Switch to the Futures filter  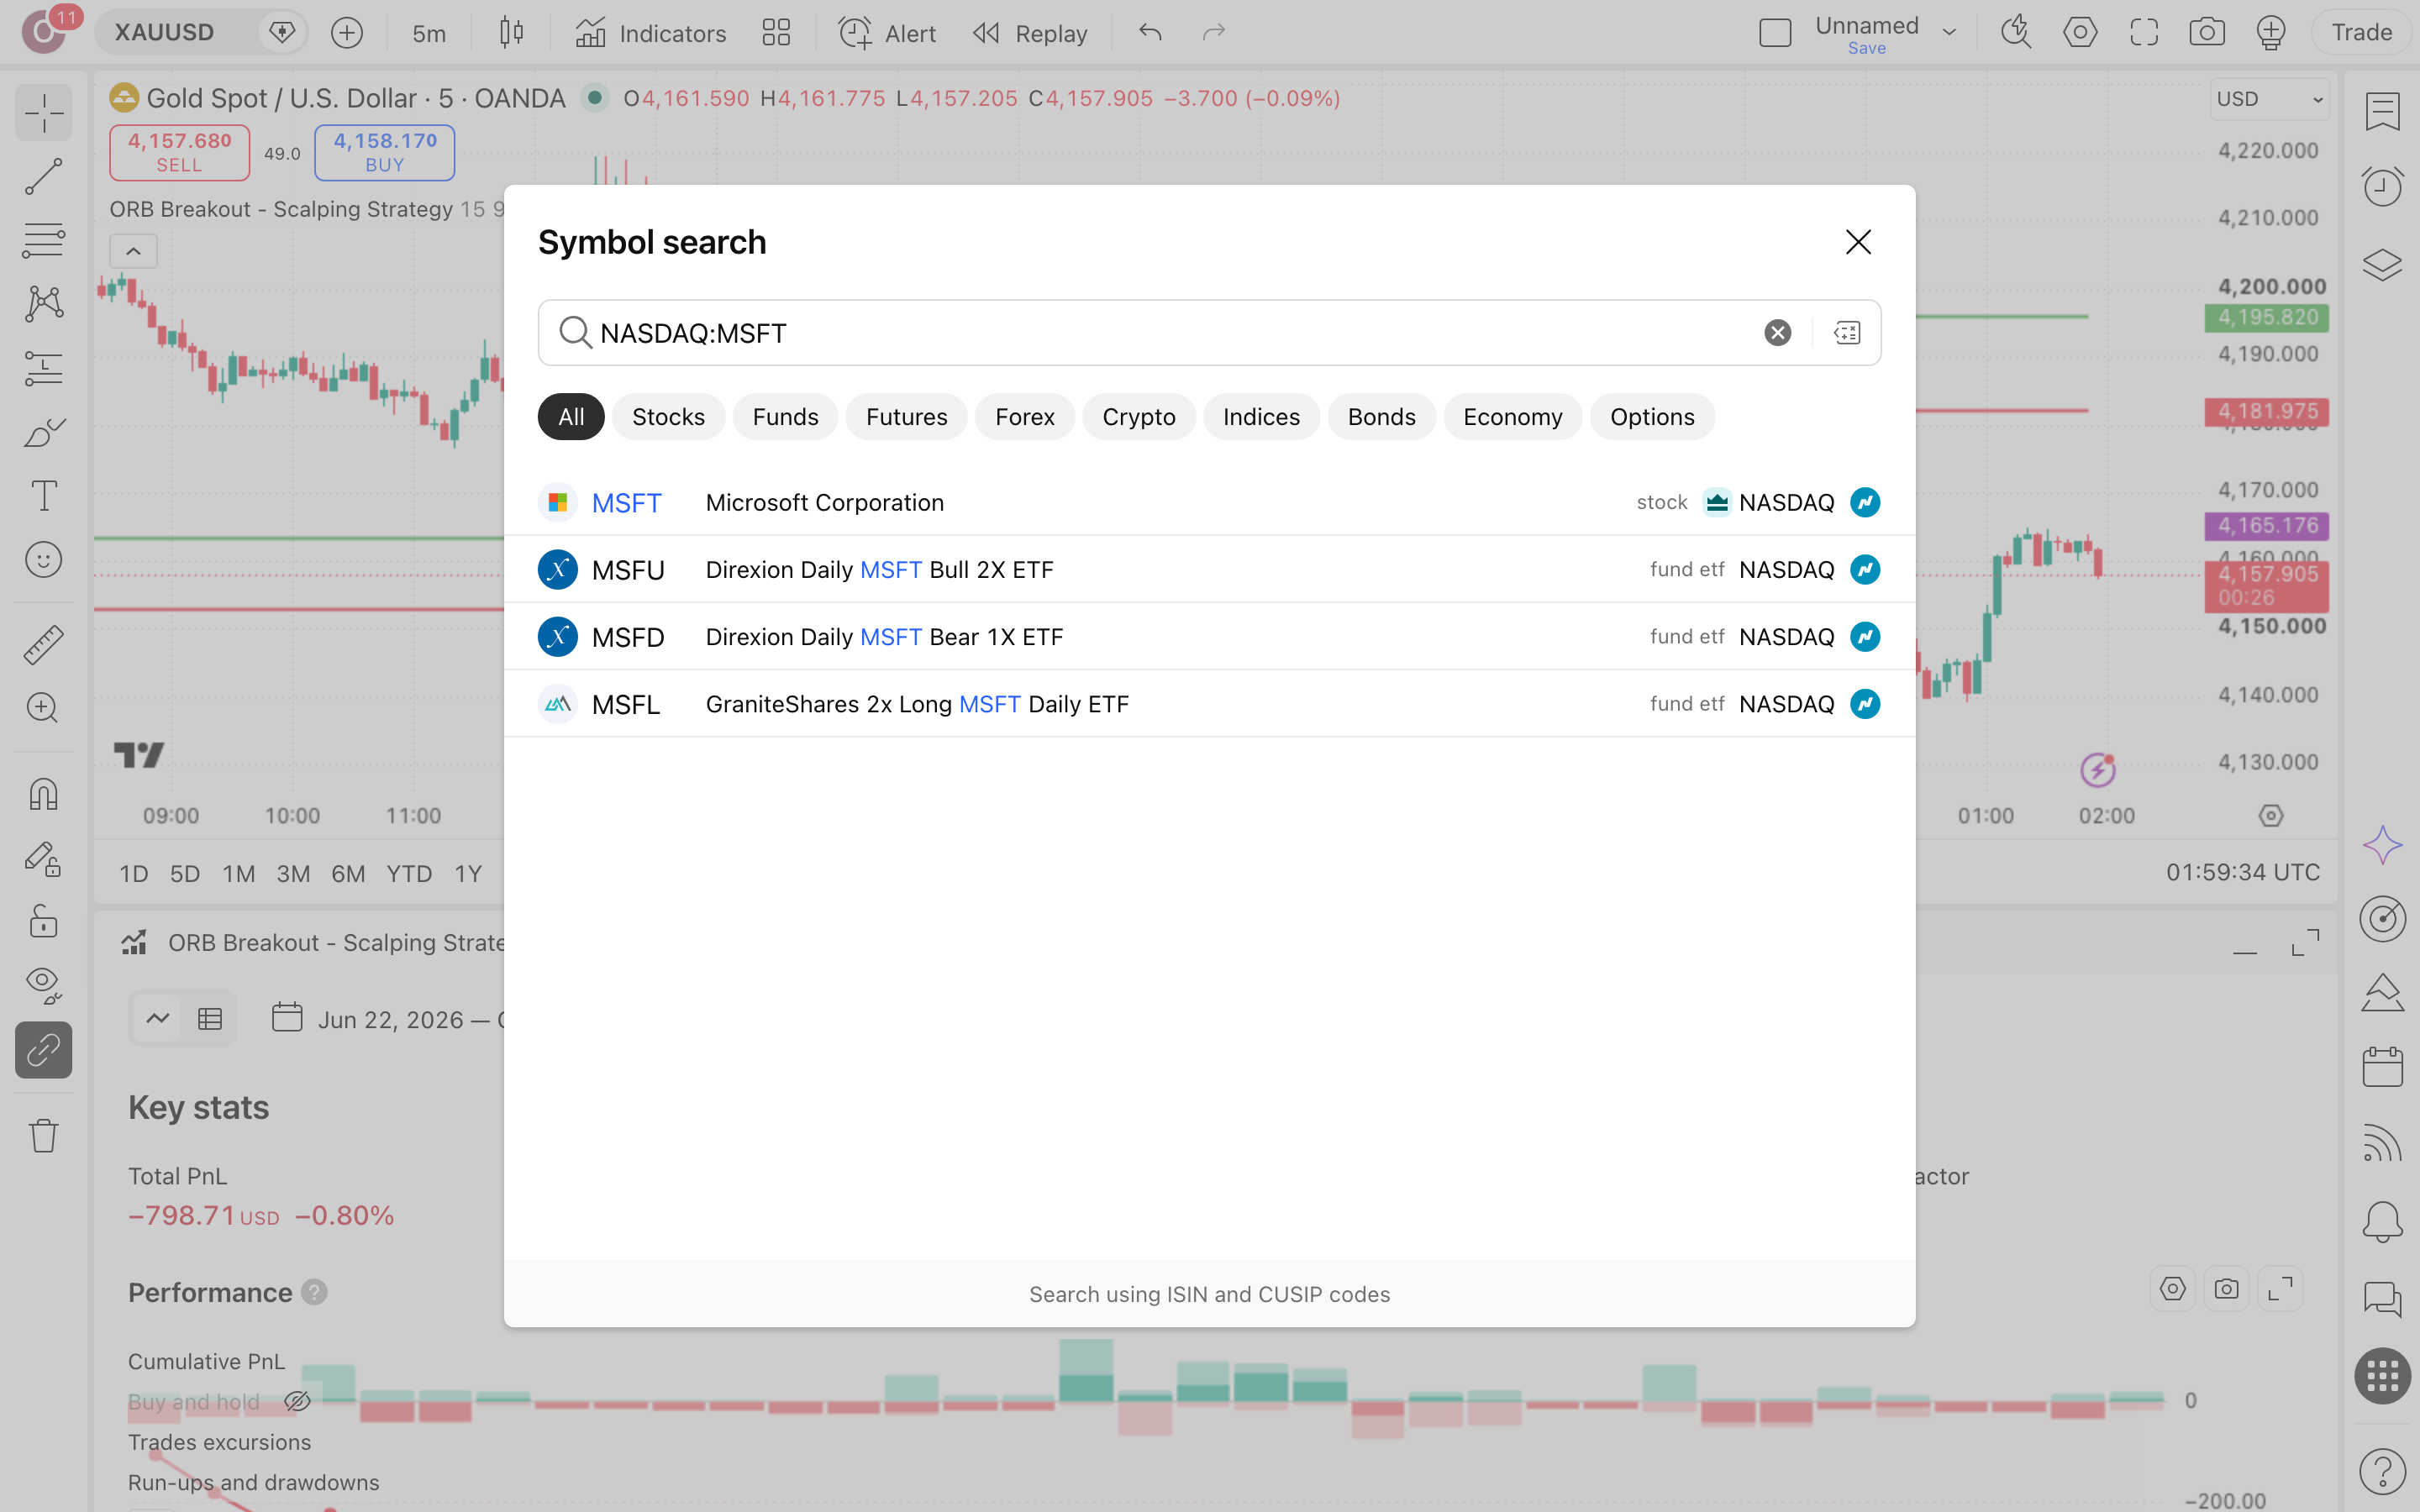coord(906,417)
